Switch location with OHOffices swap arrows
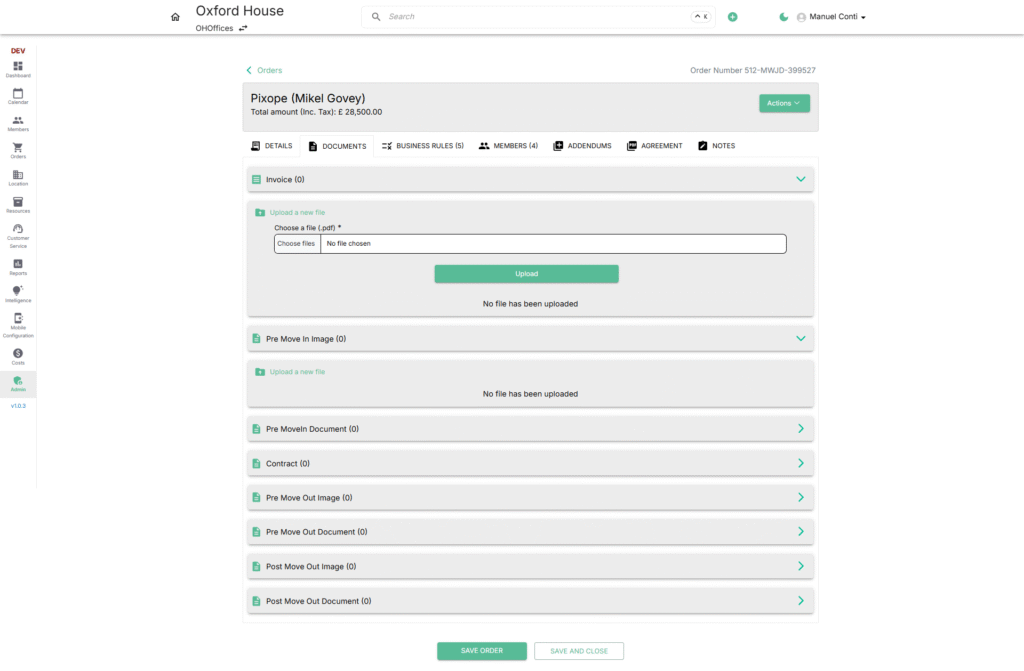The height and width of the screenshot is (671, 1024). [243, 28]
